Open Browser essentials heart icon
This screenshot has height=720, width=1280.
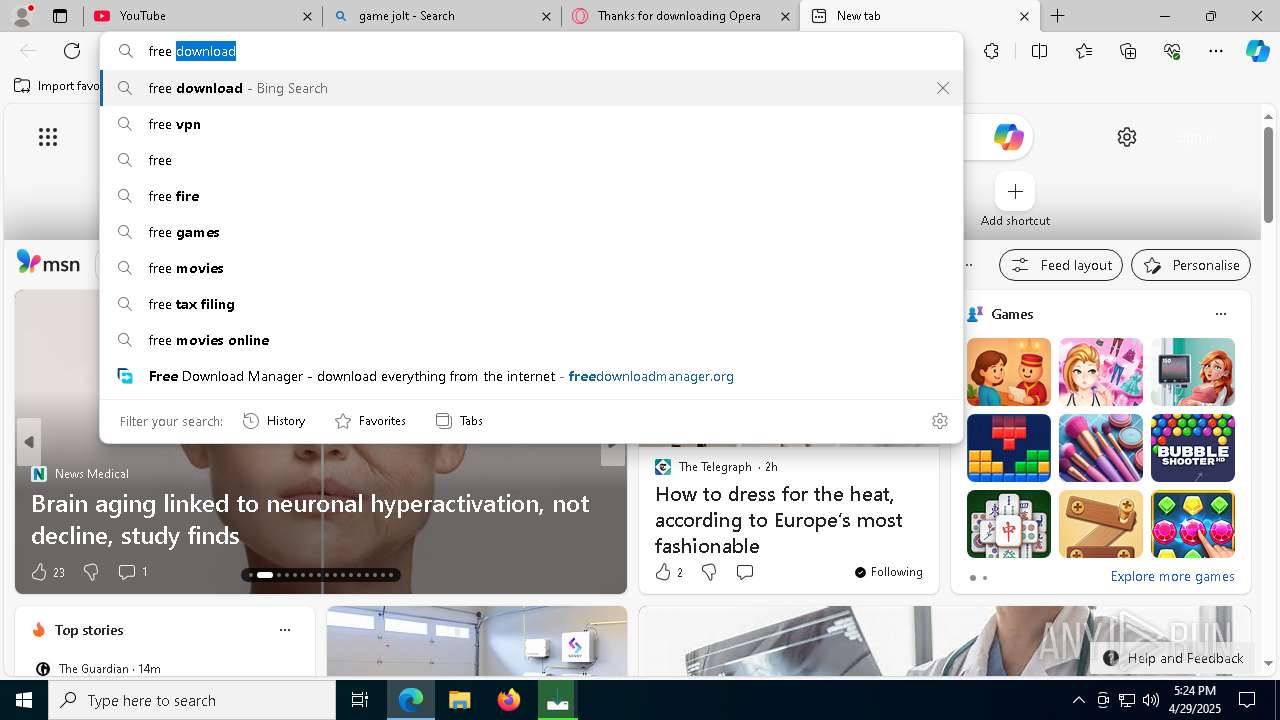pyautogui.click(x=1172, y=51)
